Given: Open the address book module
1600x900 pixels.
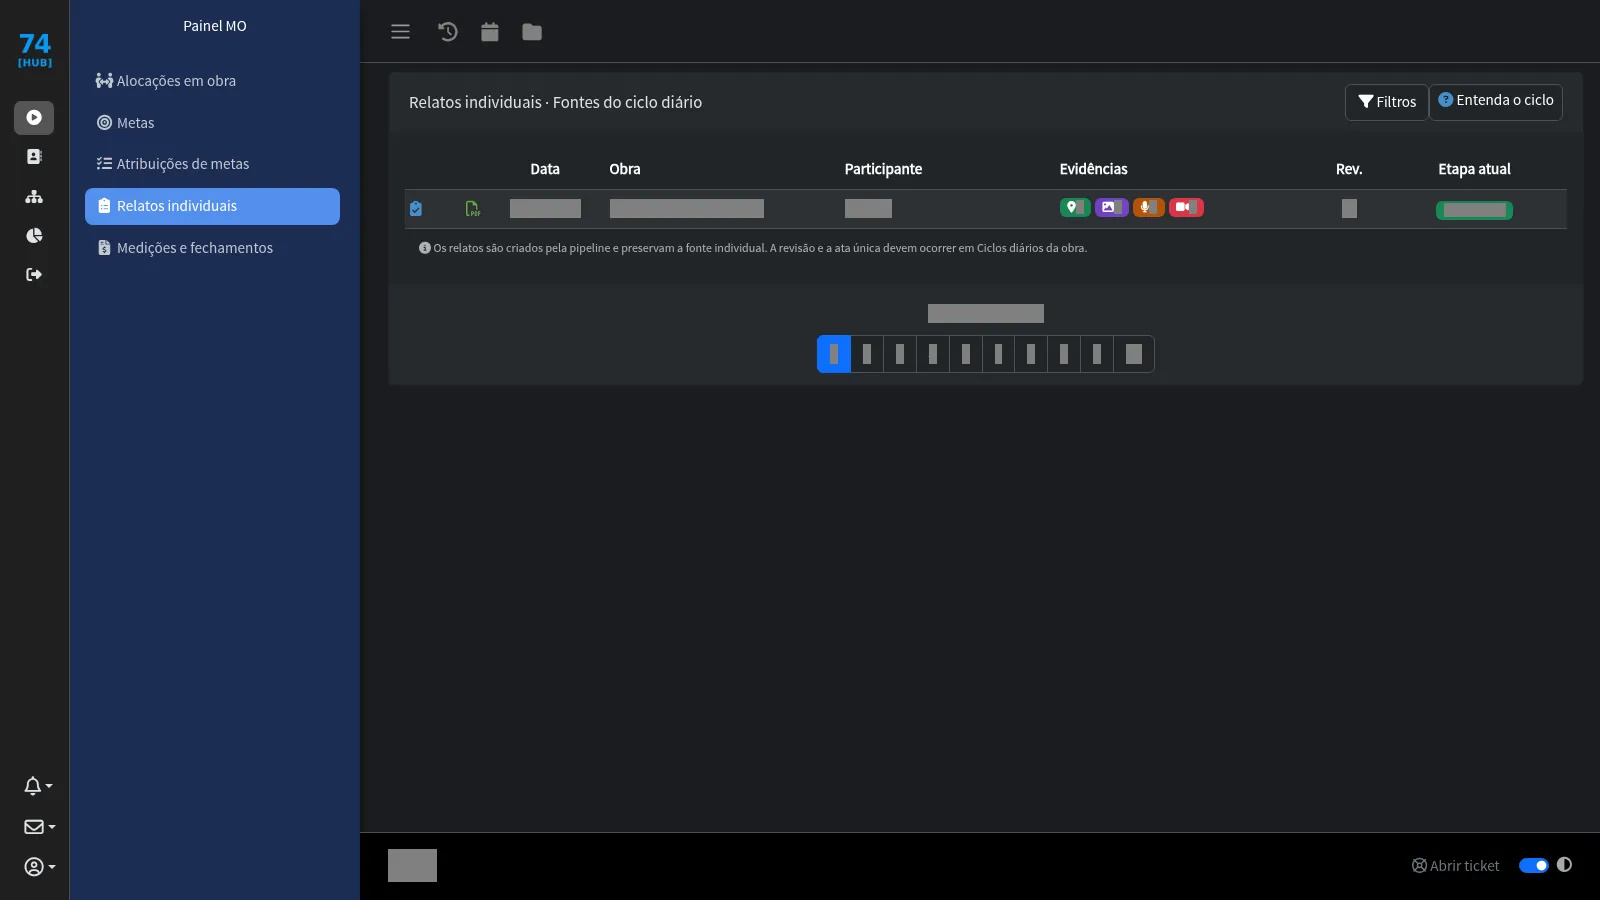Looking at the screenshot, I should [x=34, y=157].
